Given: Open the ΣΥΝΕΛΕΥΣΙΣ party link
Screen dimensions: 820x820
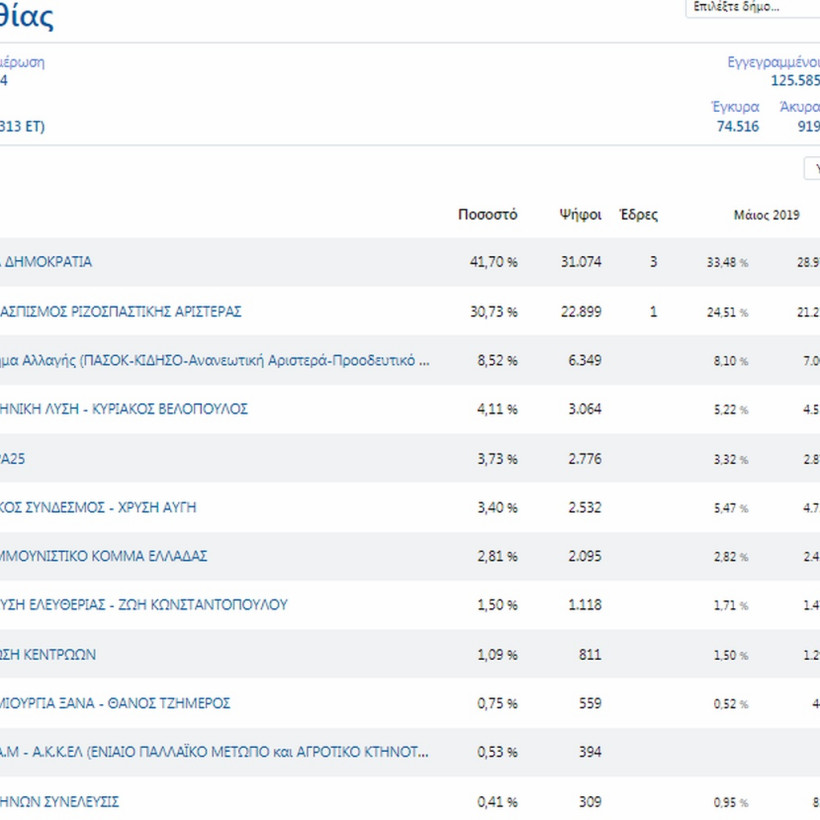Looking at the screenshot, I should coord(59,802).
